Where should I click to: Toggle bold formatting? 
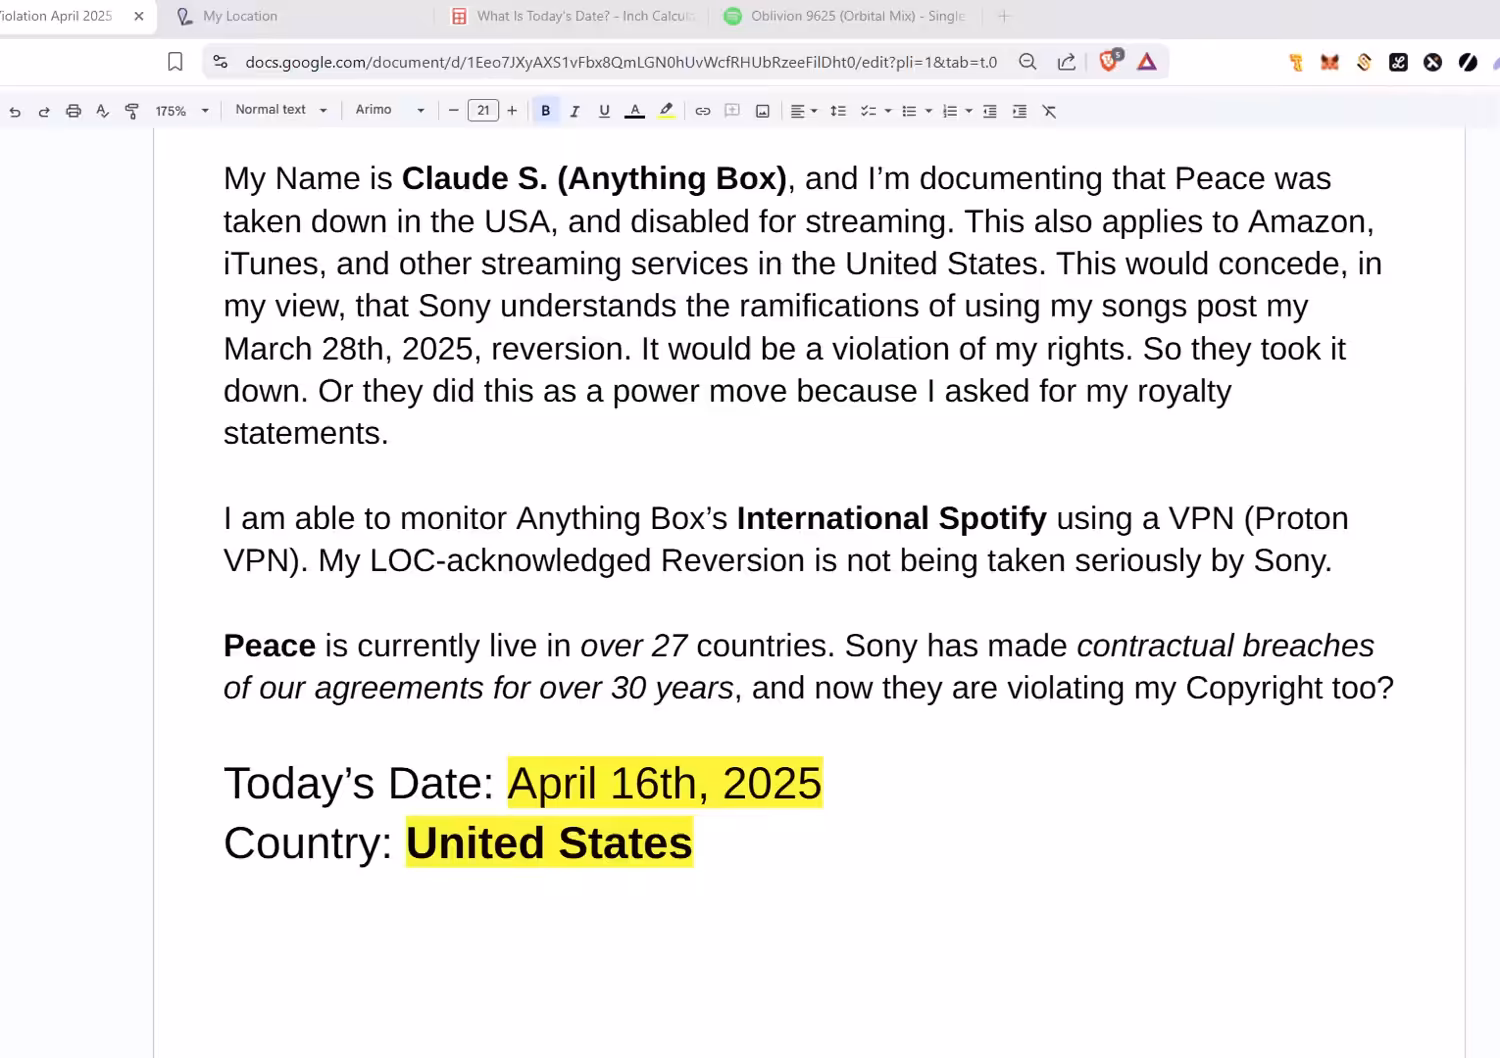point(546,111)
